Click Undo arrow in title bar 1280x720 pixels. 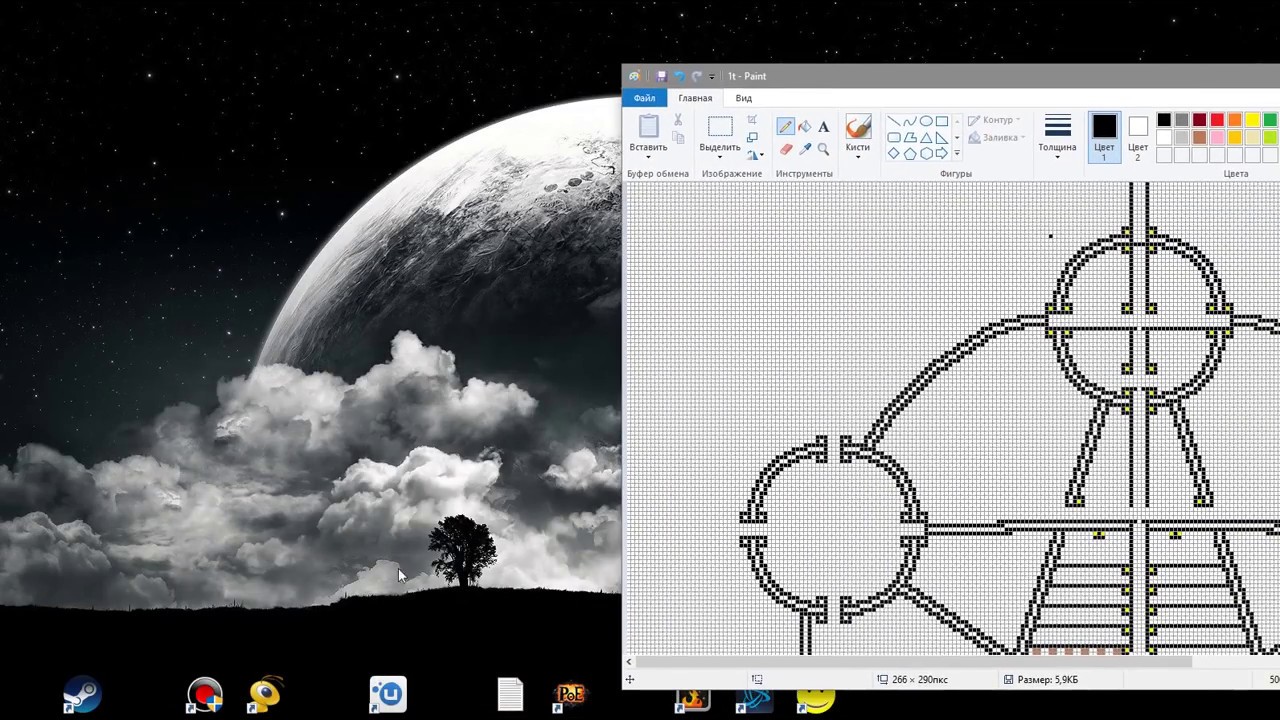(679, 76)
